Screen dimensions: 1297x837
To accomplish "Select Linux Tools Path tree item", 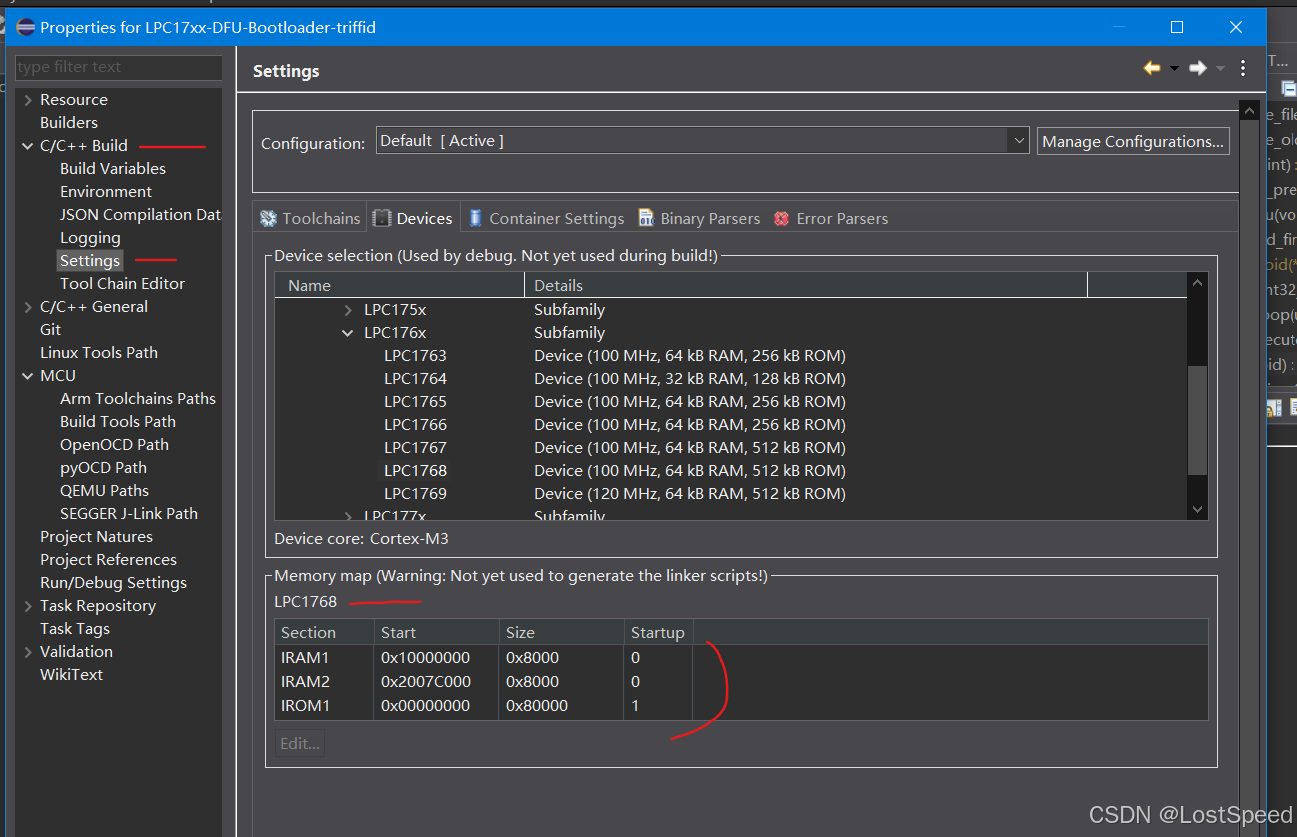I will [99, 353].
